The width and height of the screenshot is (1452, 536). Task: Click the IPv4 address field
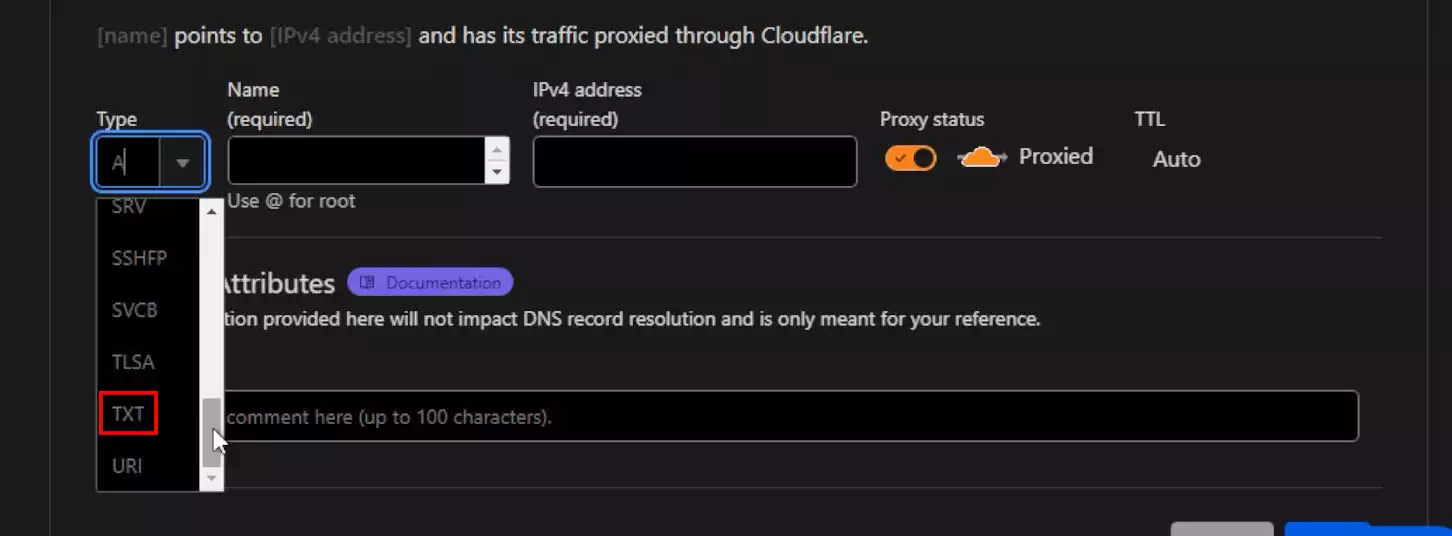pos(695,161)
